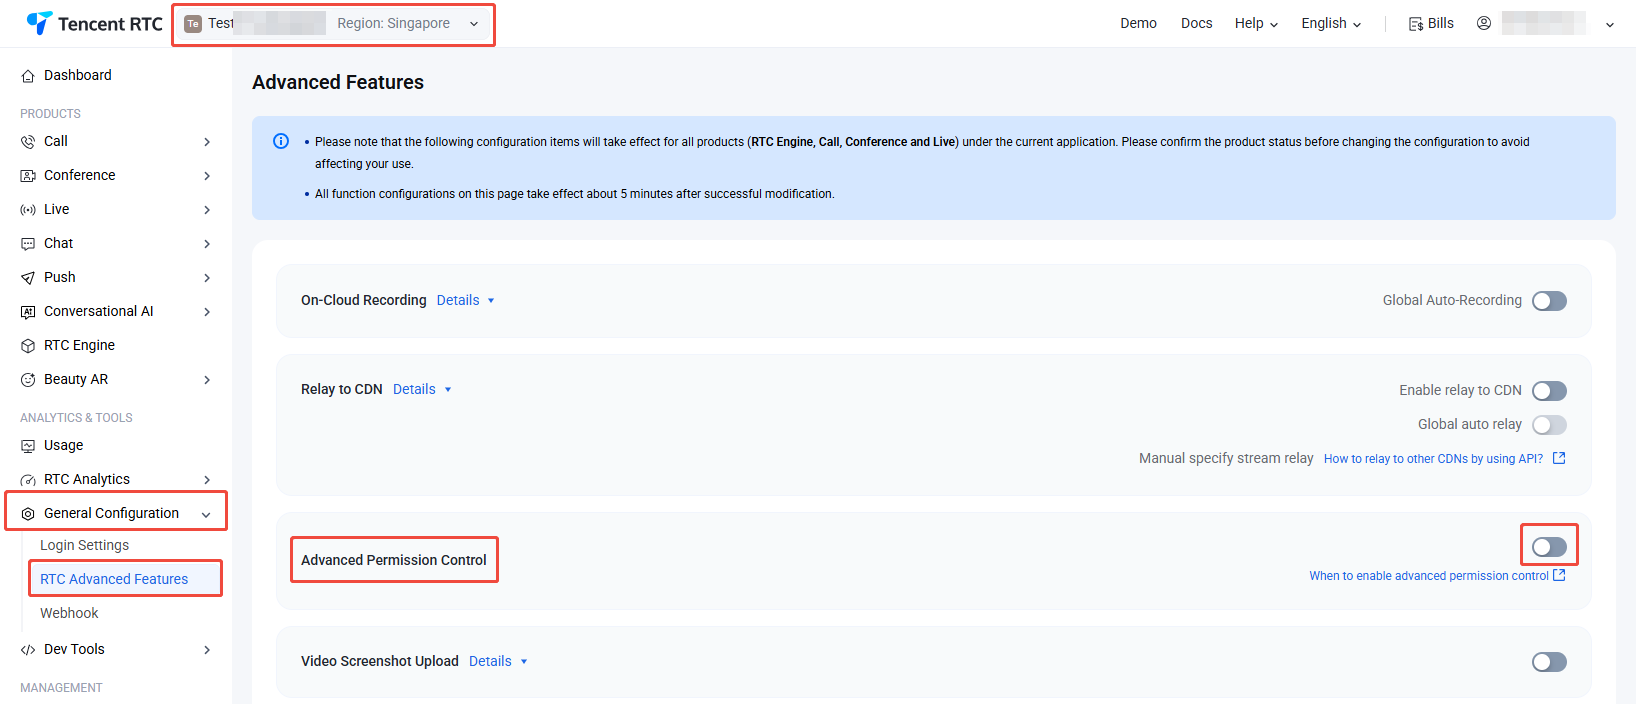Click the Dashboard home icon
The image size is (1636, 704).
click(x=28, y=76)
